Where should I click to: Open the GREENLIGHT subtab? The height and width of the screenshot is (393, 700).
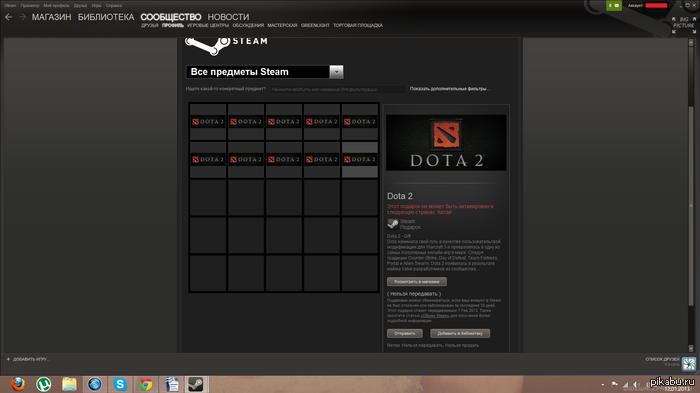click(315, 25)
